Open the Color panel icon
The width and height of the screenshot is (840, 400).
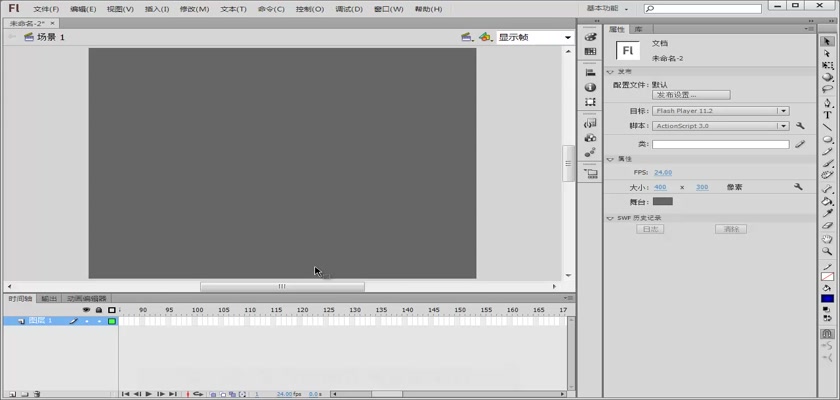tap(590, 37)
